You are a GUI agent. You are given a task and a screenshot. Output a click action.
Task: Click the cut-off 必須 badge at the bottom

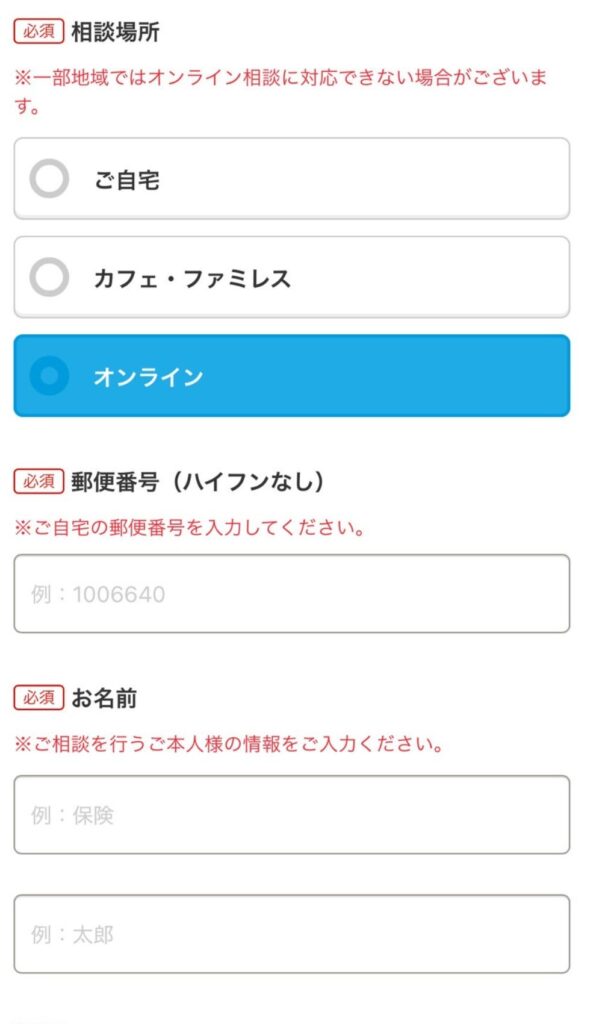(x=39, y=1020)
